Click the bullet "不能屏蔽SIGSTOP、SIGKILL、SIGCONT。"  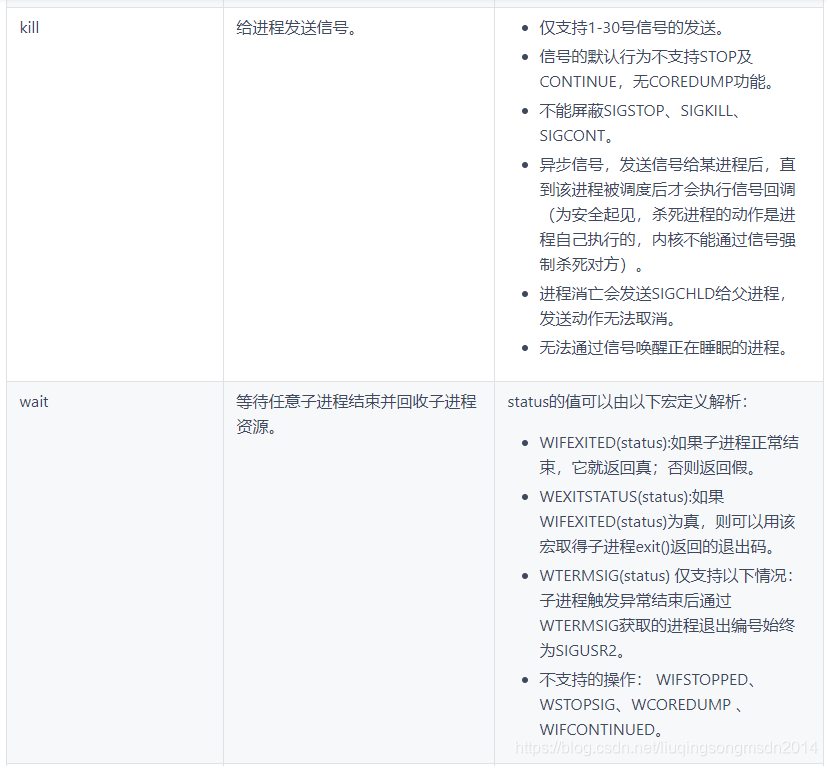(641, 123)
